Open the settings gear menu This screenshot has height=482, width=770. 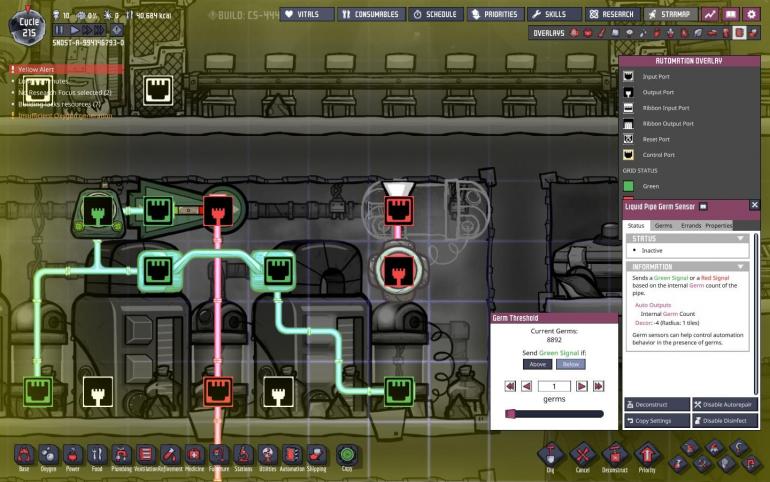751,15
